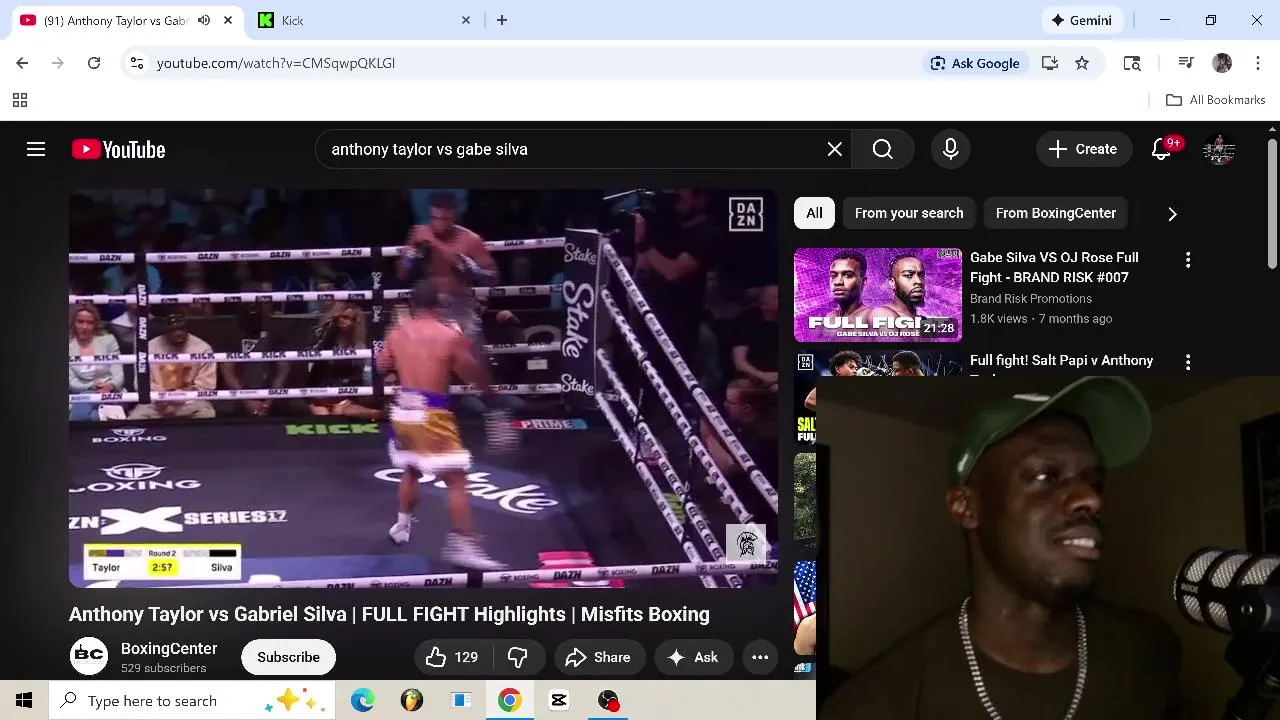Screen dimensions: 1280x720
Task: Open FL Studio from taskbar
Action: [412, 701]
